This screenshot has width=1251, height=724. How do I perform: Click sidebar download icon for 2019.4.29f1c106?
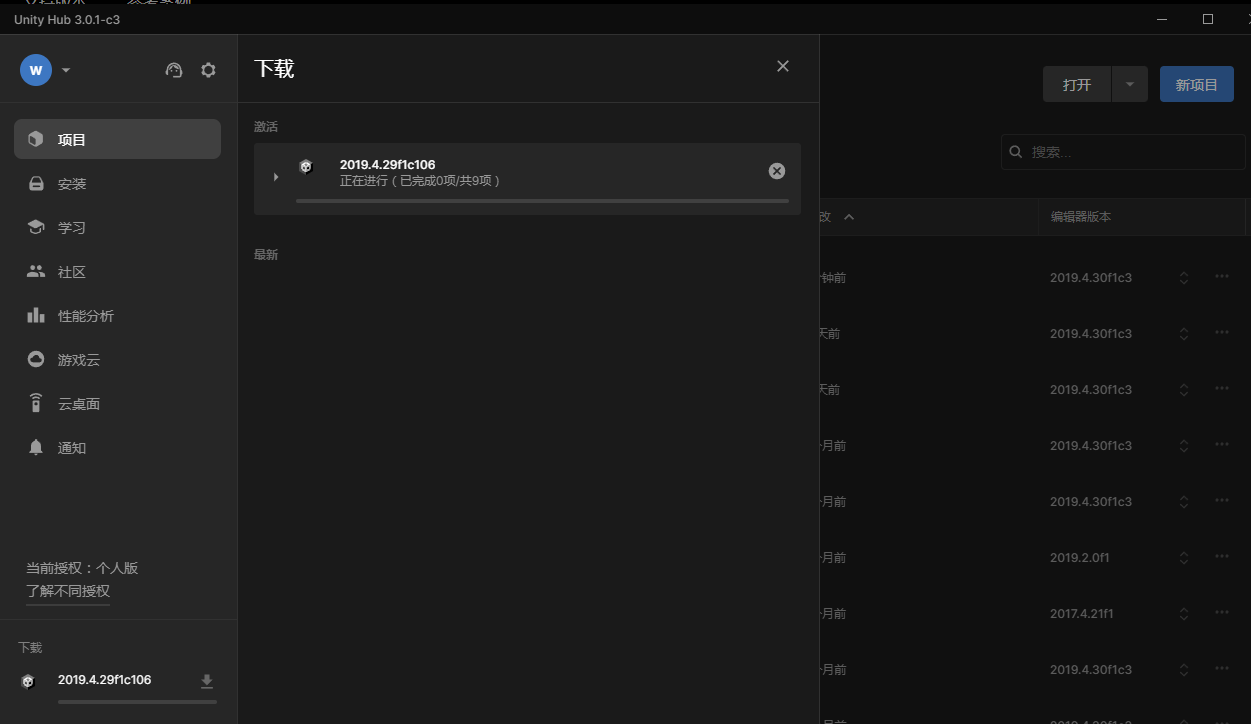tap(207, 682)
